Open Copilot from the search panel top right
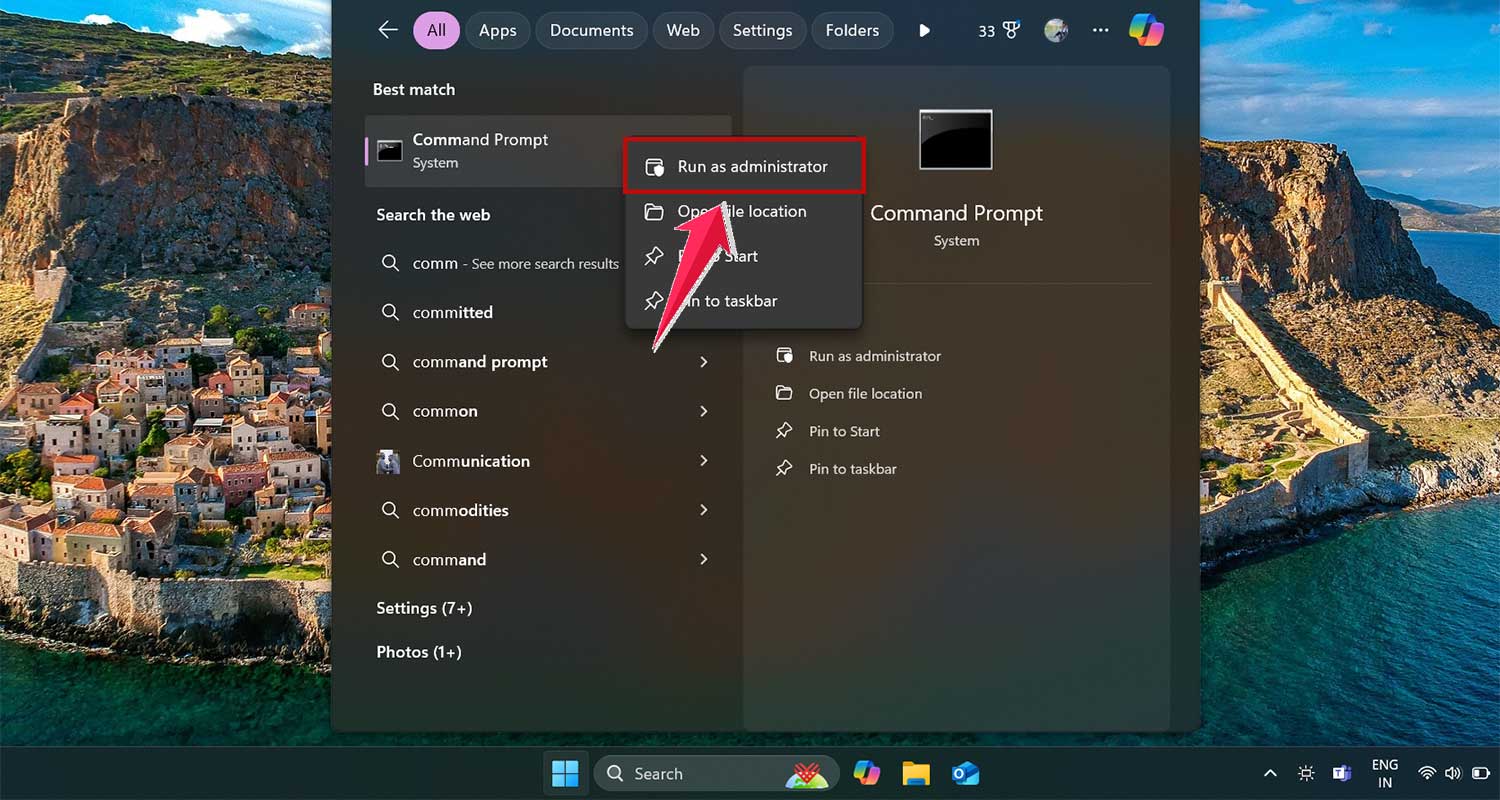 click(x=1146, y=30)
